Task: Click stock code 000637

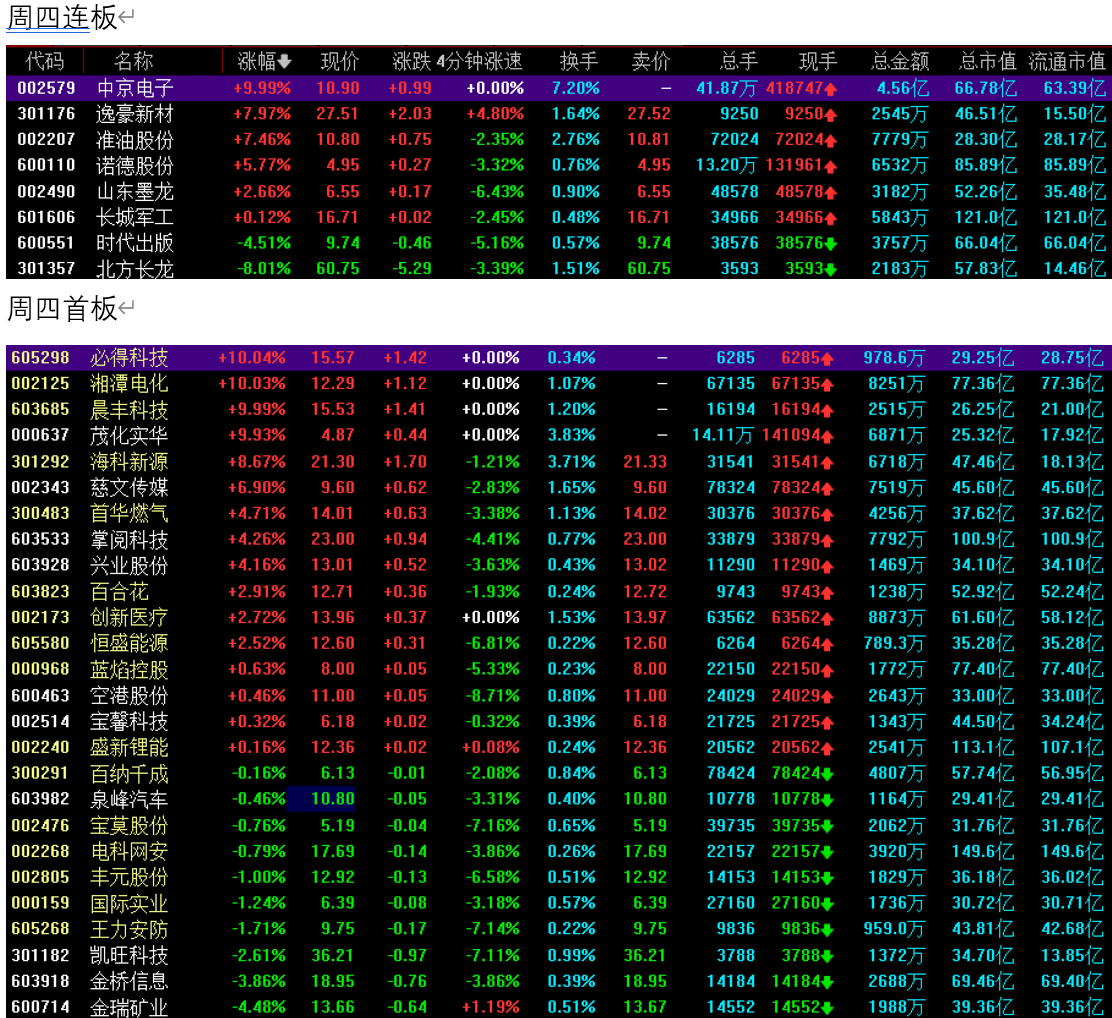Action: point(40,435)
